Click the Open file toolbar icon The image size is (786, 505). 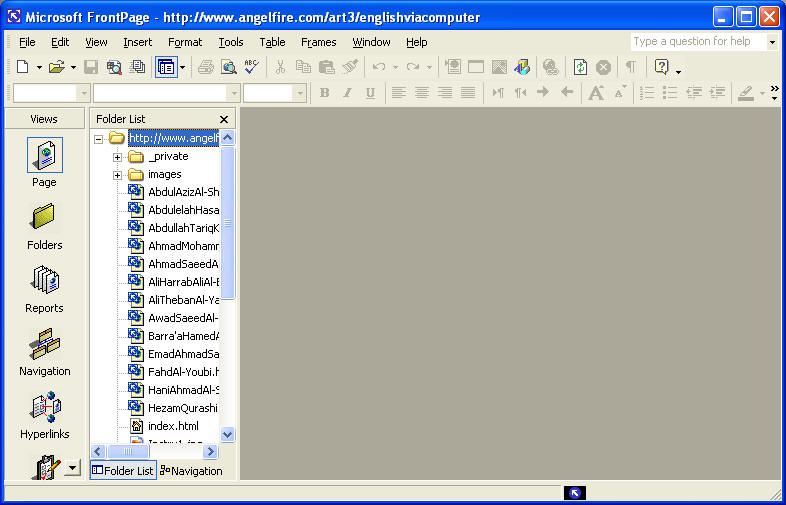point(56,67)
